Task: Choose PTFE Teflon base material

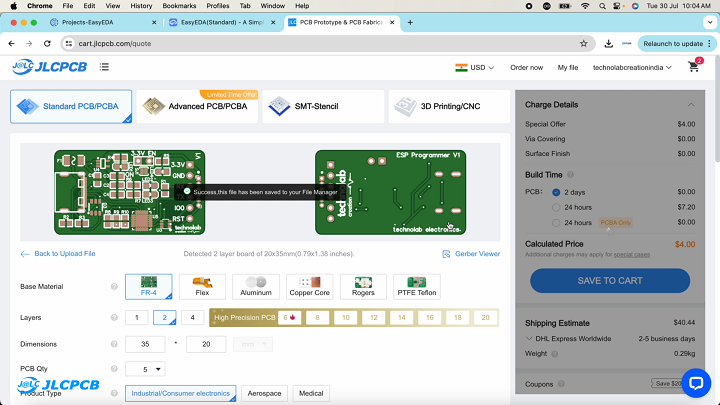Action: coord(417,287)
